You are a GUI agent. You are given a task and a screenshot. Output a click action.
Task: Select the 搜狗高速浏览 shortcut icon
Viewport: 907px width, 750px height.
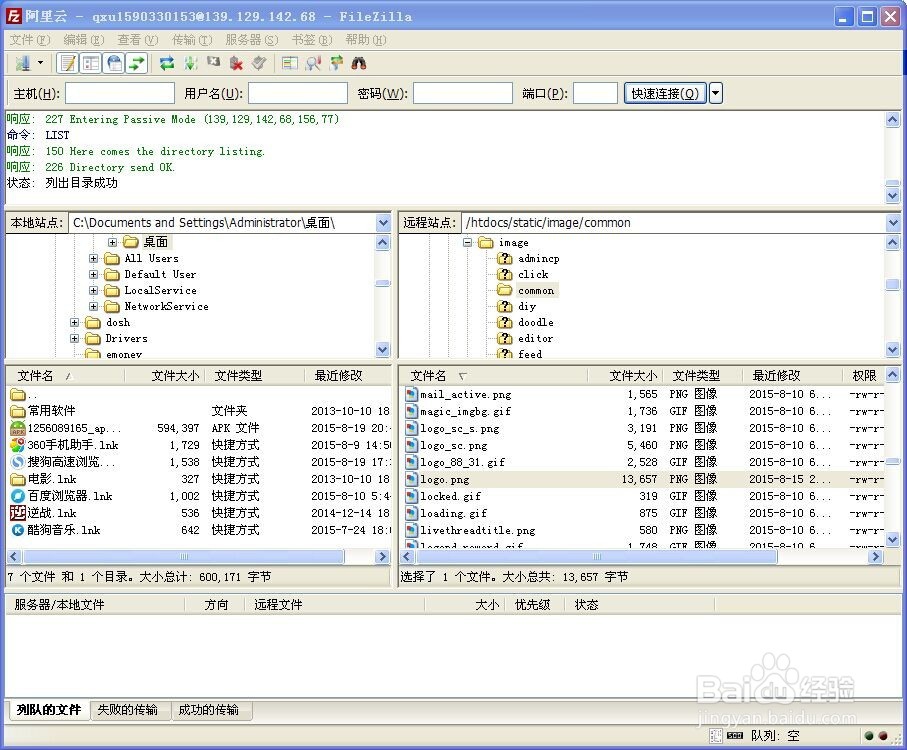click(x=18, y=462)
